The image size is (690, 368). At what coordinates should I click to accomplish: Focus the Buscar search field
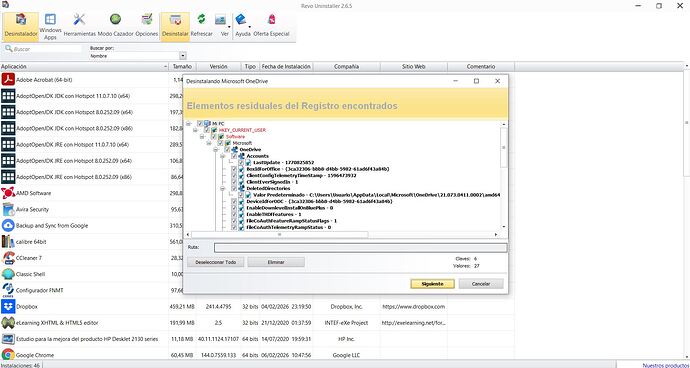(x=47, y=49)
